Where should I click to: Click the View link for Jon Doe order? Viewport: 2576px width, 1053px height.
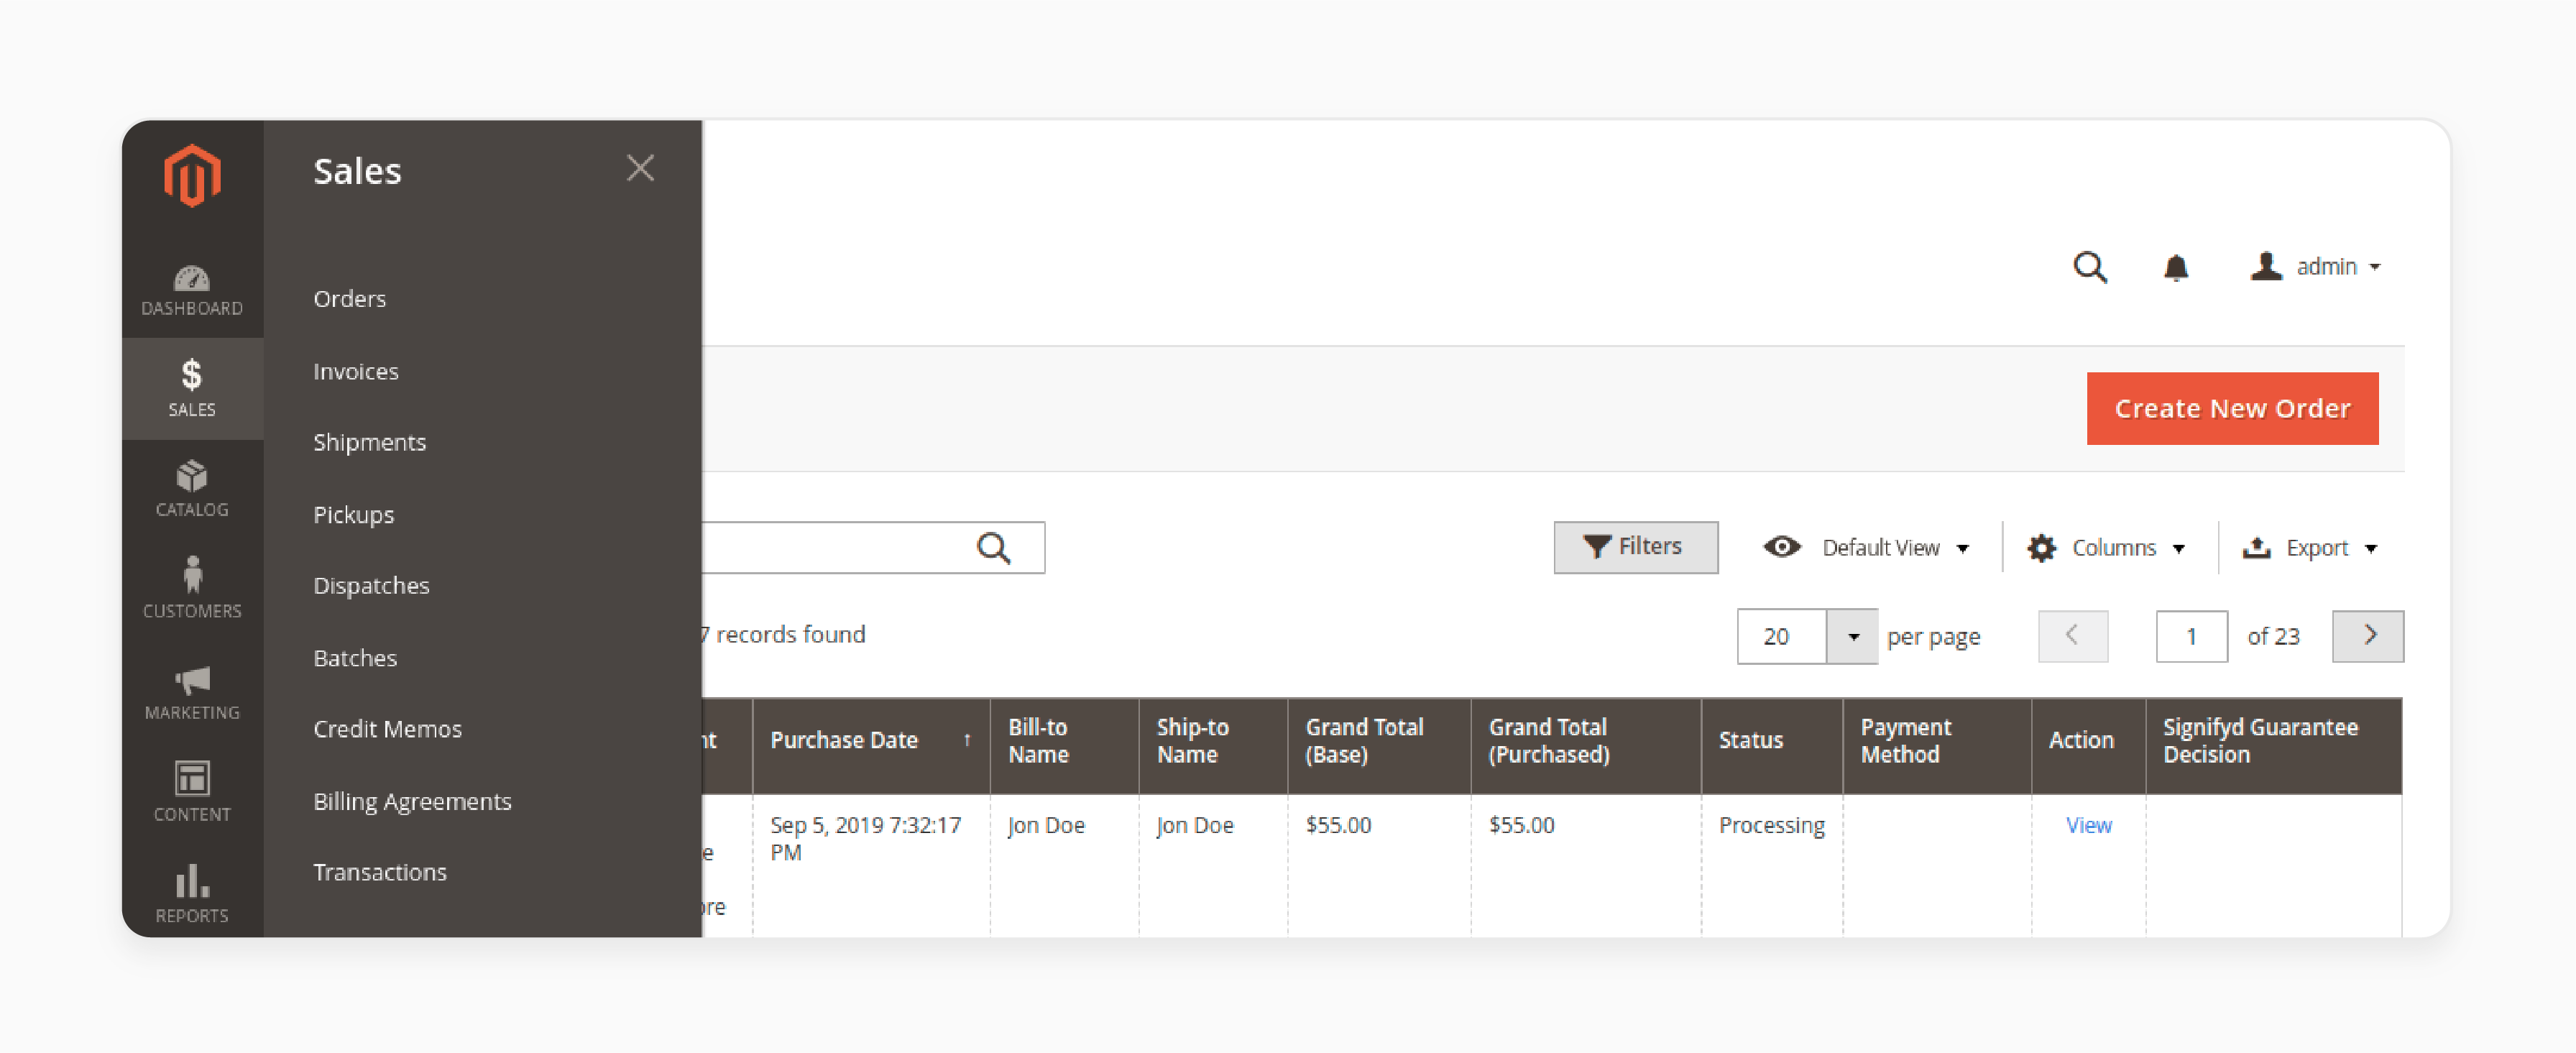pos(2088,825)
